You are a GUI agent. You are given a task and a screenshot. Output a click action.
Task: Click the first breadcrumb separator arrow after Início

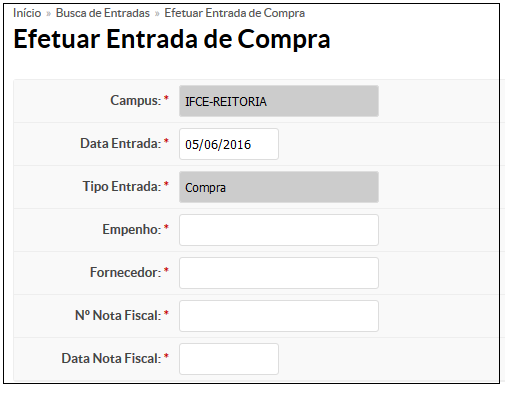[x=48, y=14]
